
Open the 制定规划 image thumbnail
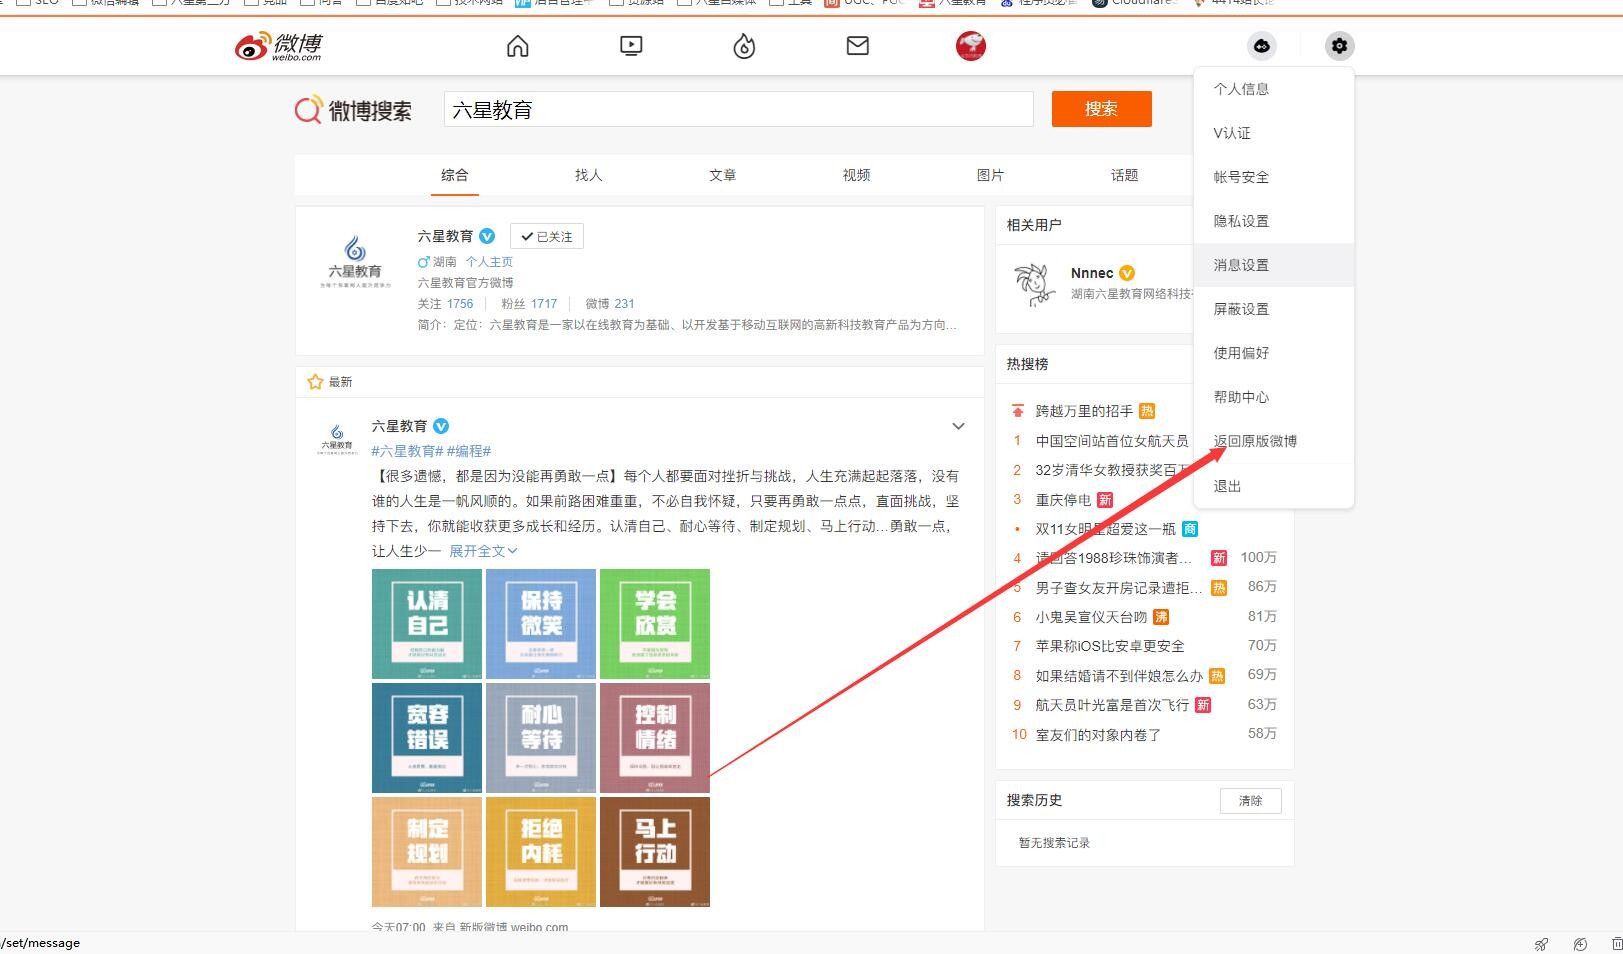[427, 852]
